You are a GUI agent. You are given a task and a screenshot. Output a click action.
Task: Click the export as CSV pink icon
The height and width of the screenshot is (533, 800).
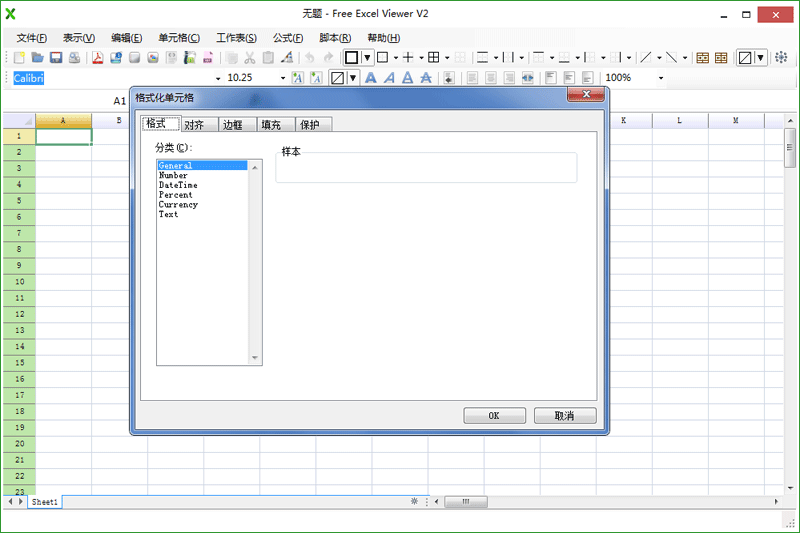(x=208, y=58)
